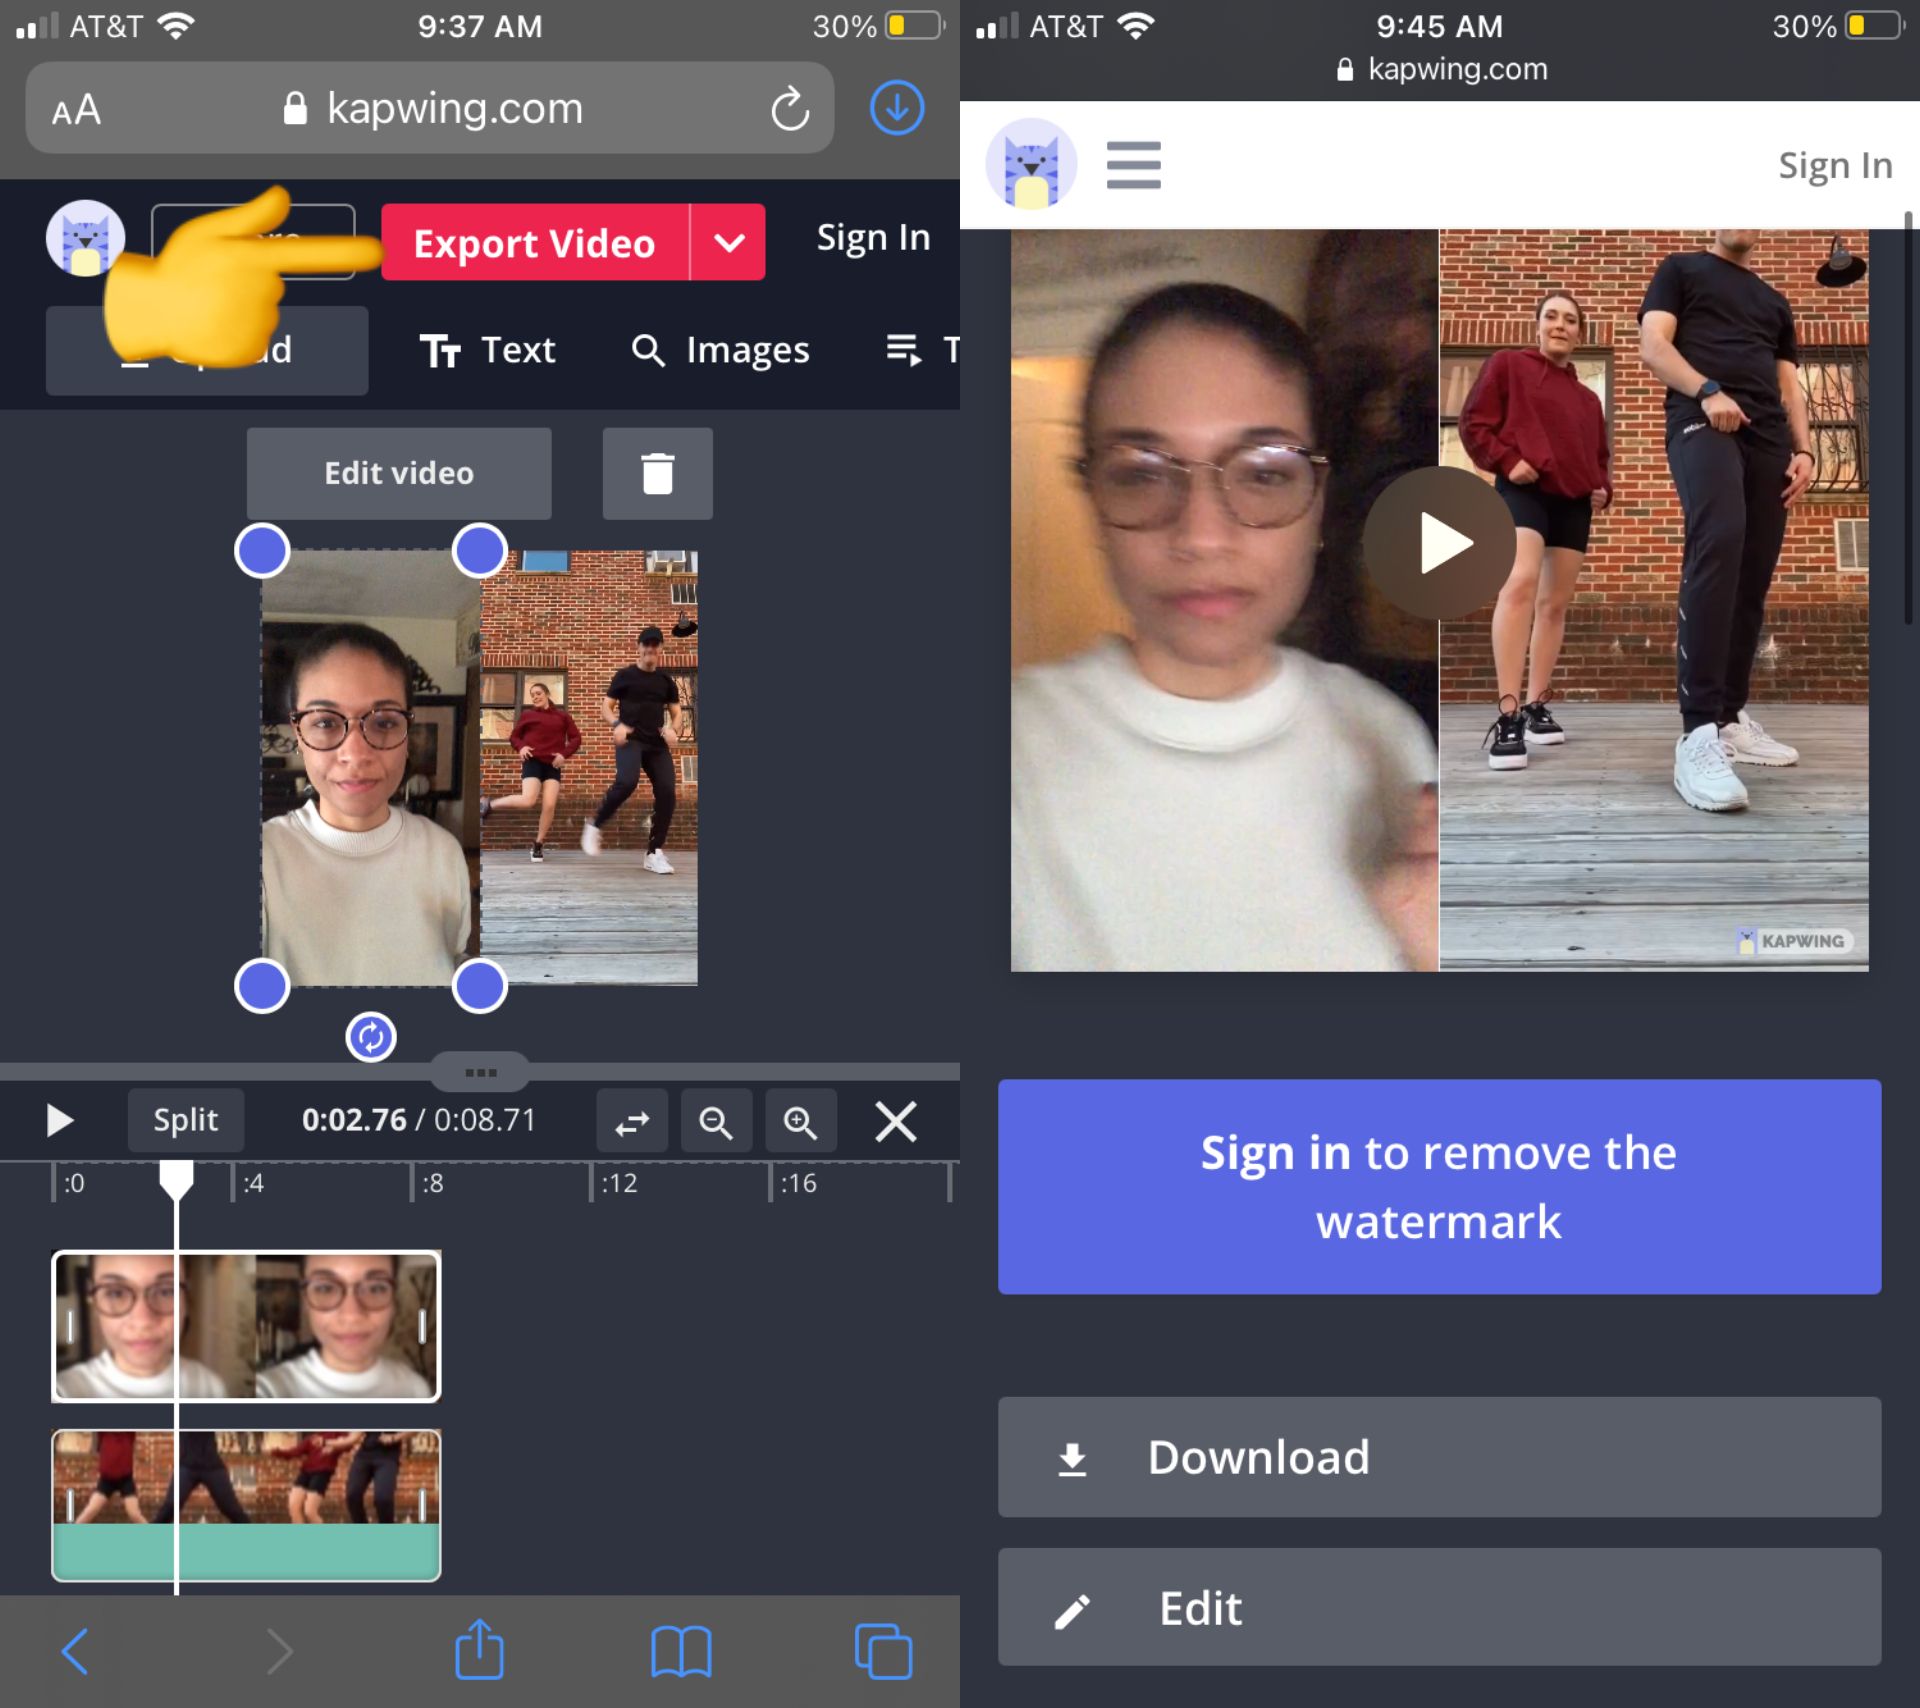Open the Images search tab

point(720,350)
